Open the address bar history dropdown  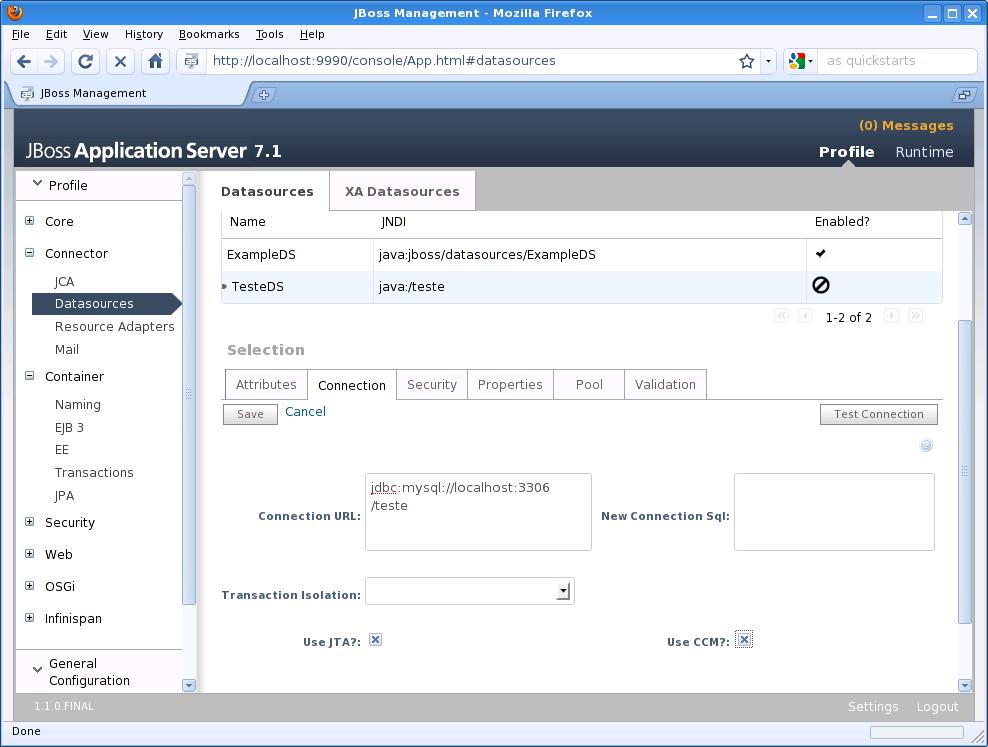[x=768, y=61]
